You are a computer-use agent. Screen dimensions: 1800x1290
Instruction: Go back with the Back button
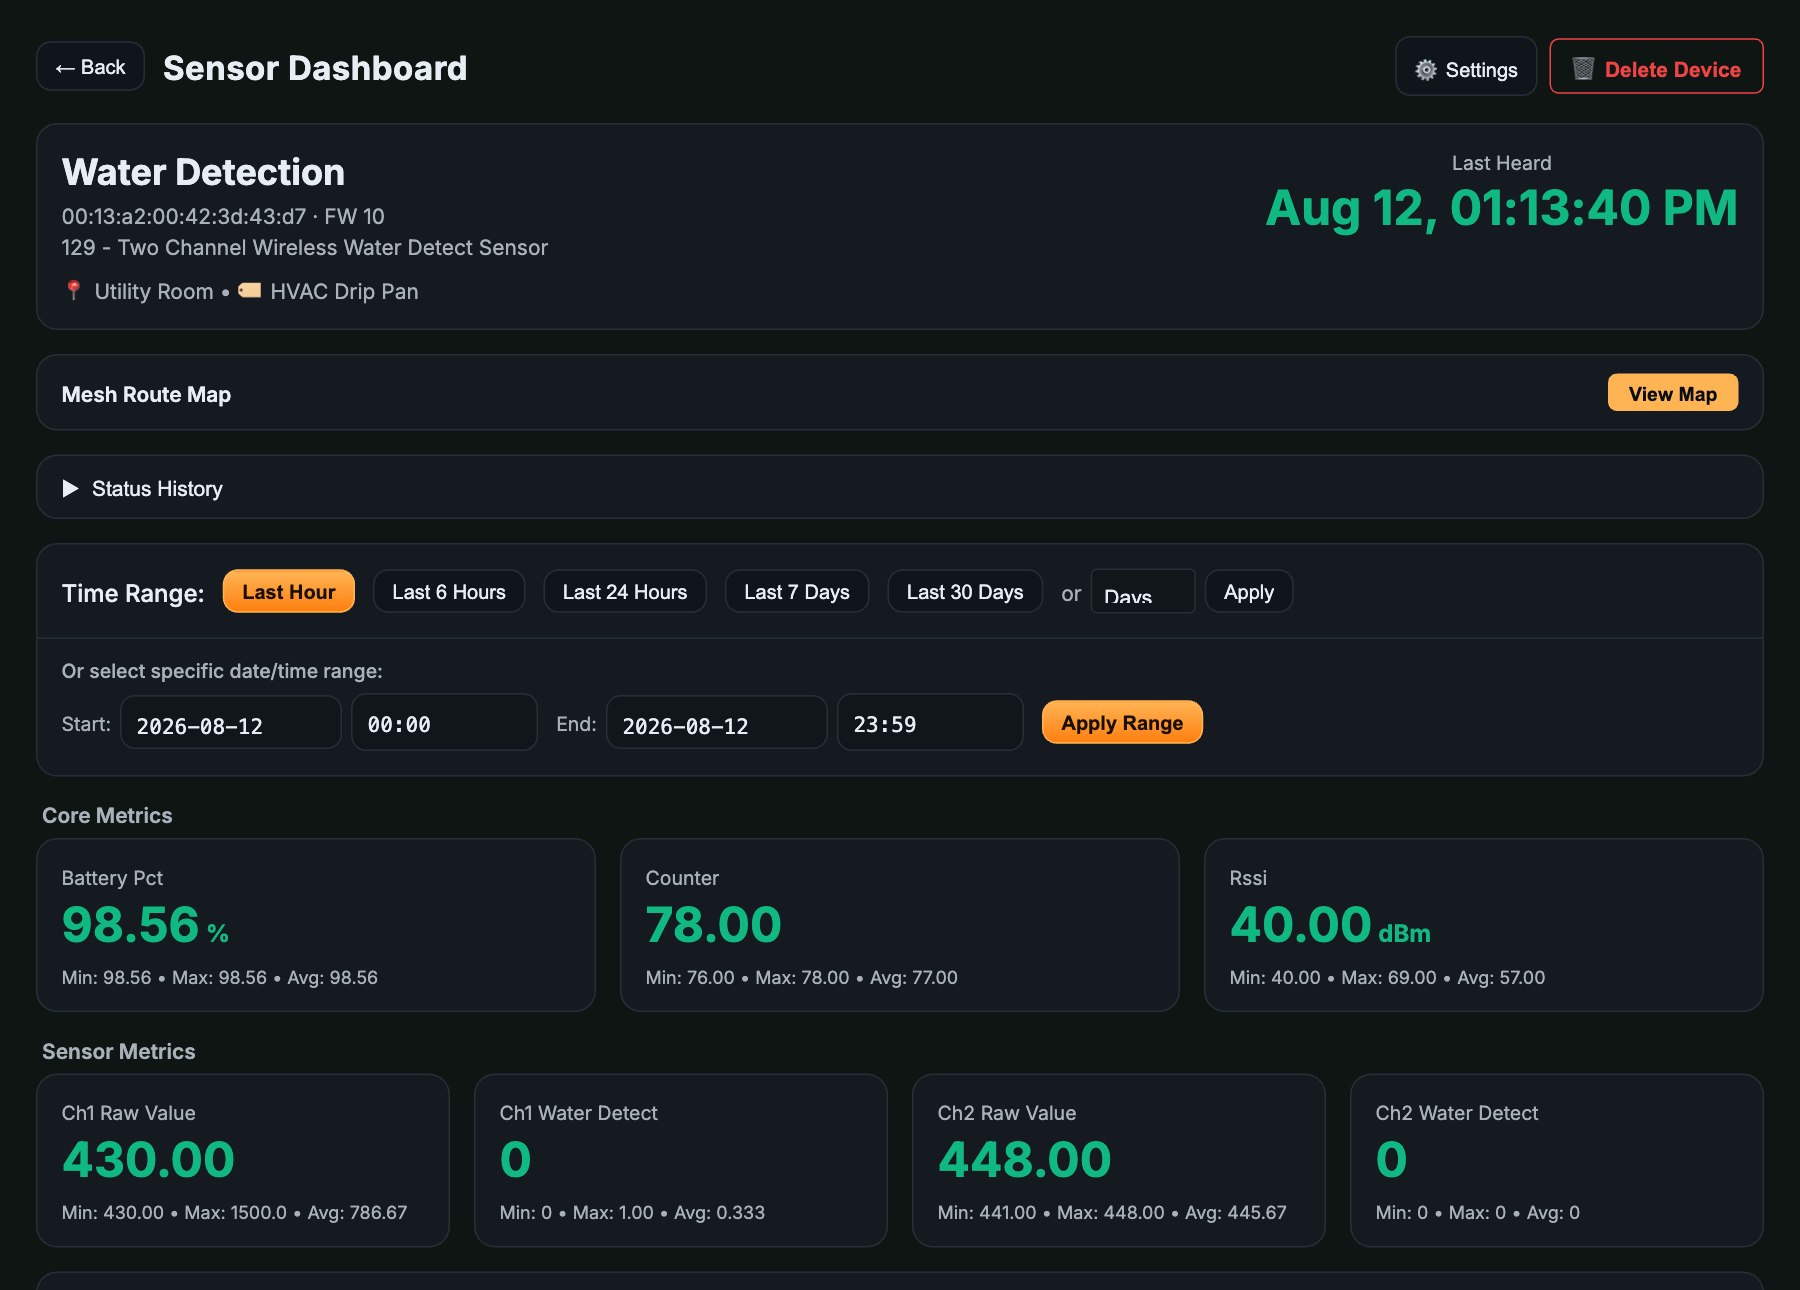[x=91, y=67]
